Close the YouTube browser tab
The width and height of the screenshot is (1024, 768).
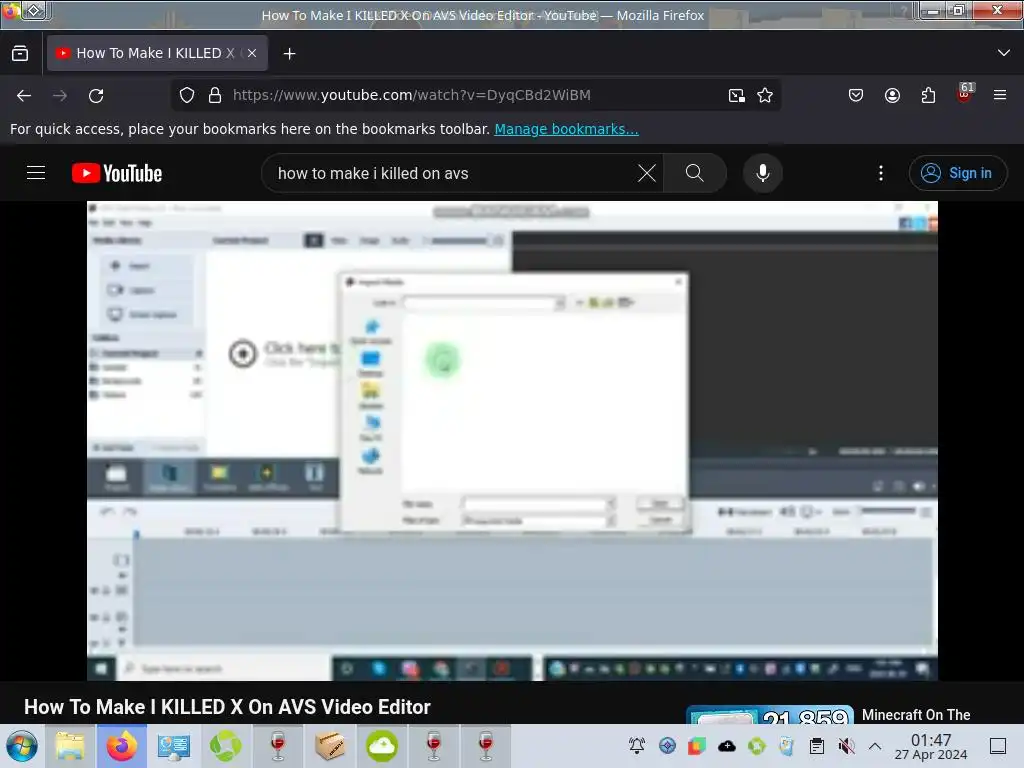pos(252,54)
